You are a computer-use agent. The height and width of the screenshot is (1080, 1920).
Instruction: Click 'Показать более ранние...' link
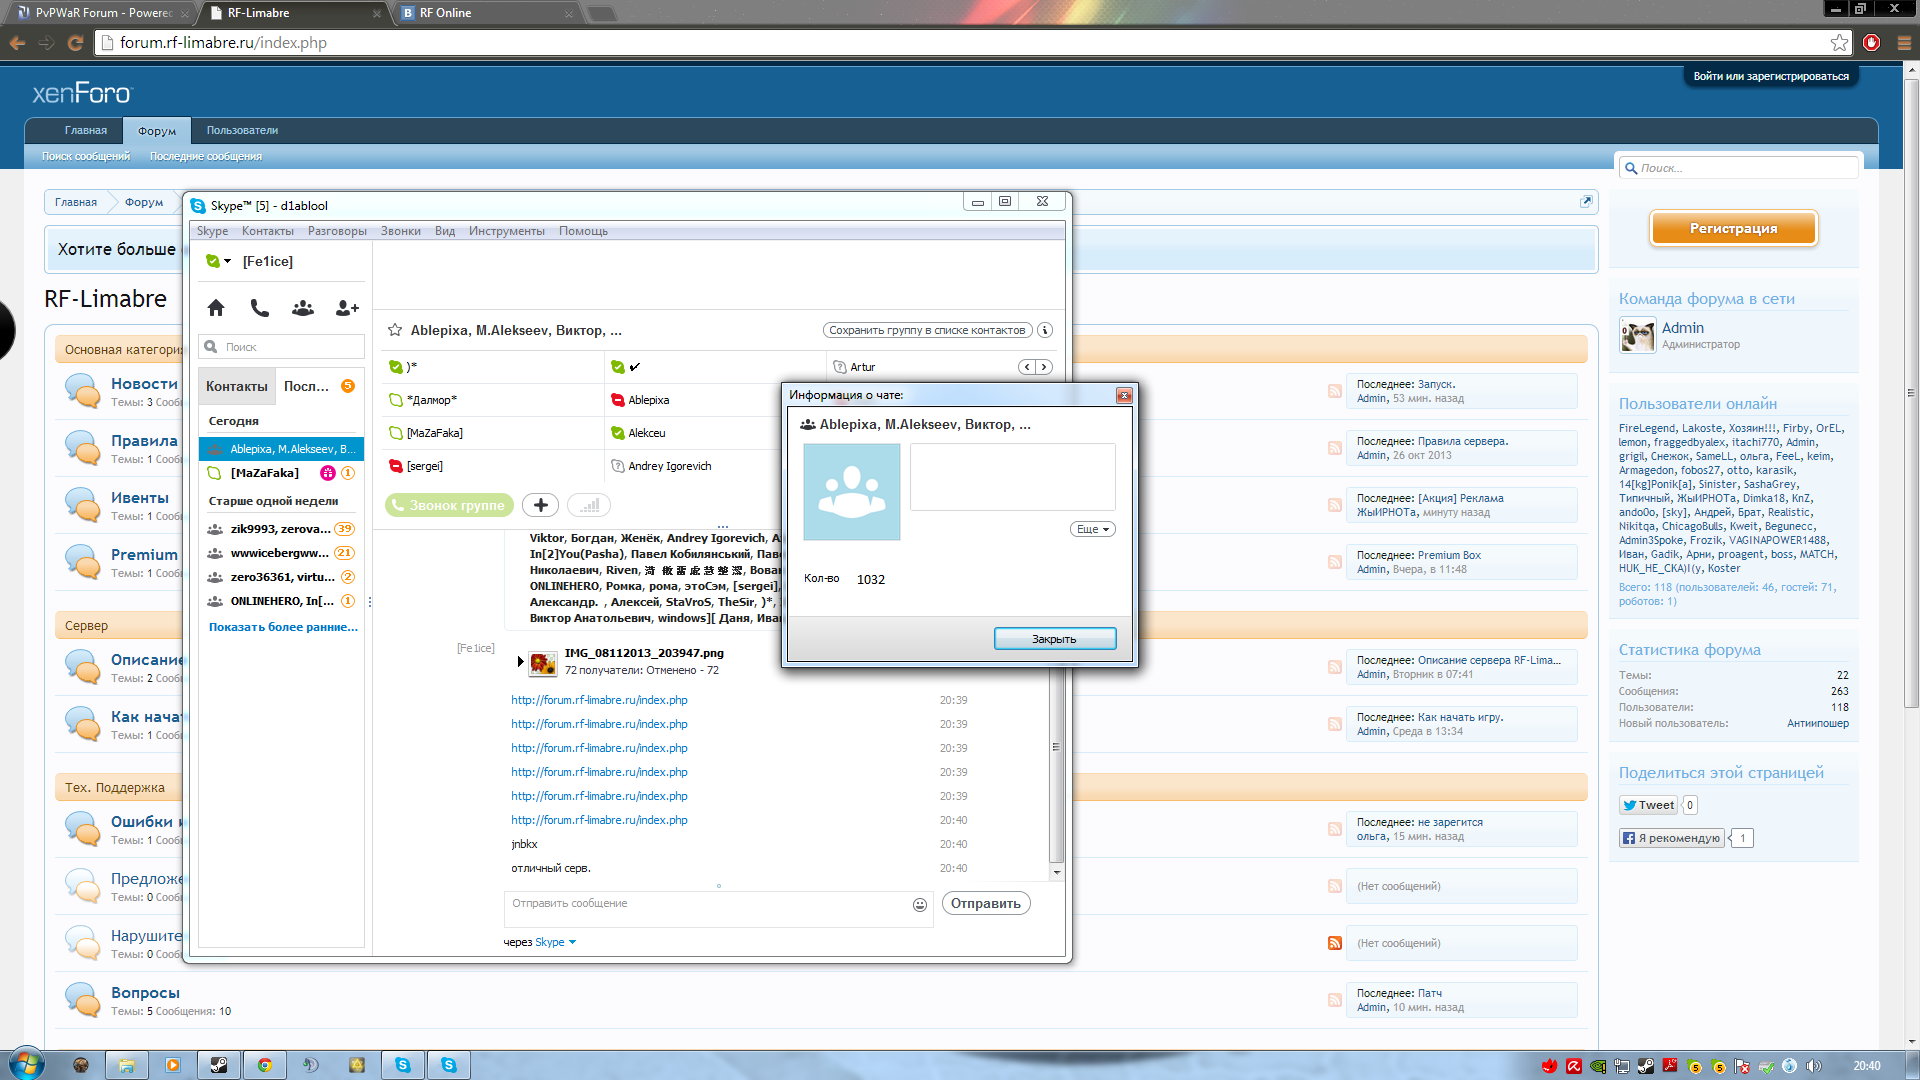[x=283, y=627]
